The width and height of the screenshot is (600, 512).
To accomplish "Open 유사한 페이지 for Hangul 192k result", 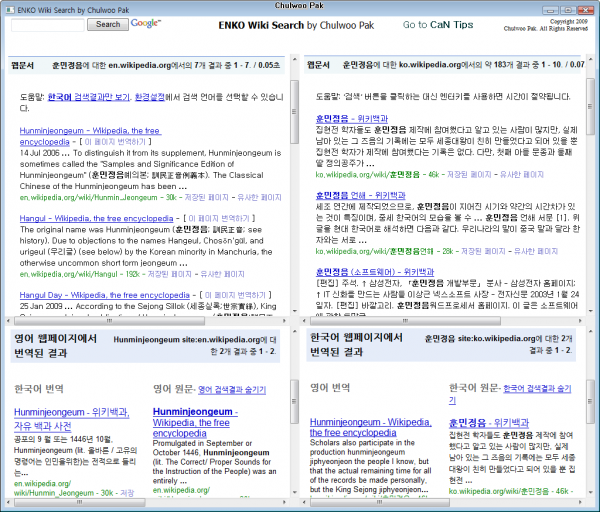I will (222, 274).
